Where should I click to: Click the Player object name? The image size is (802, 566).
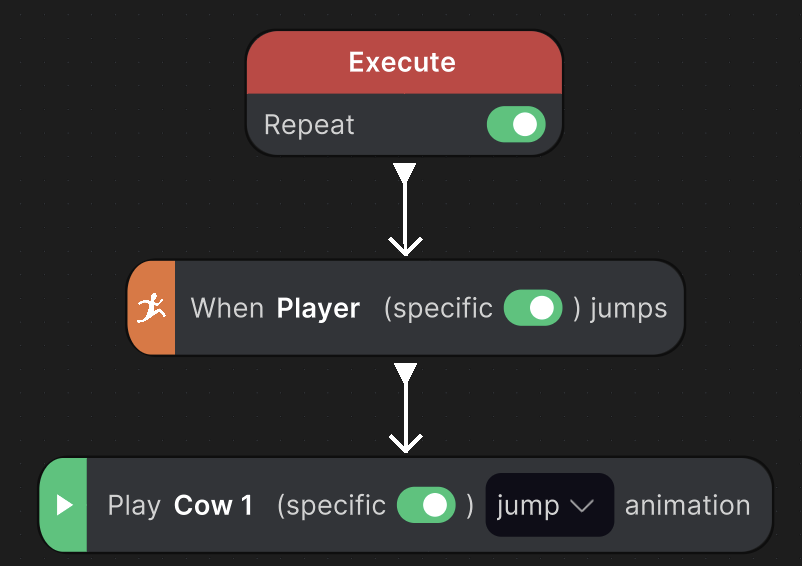(x=318, y=308)
